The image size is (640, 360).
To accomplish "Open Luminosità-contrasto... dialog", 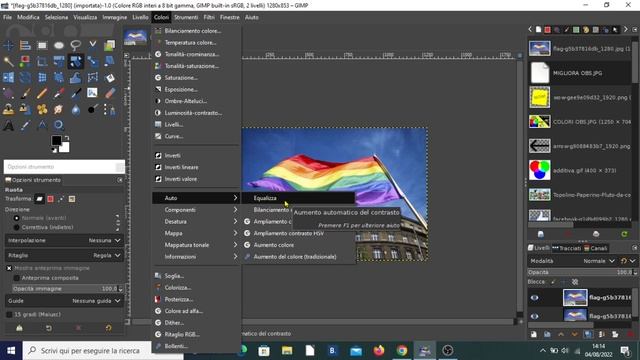I will coord(196,113).
